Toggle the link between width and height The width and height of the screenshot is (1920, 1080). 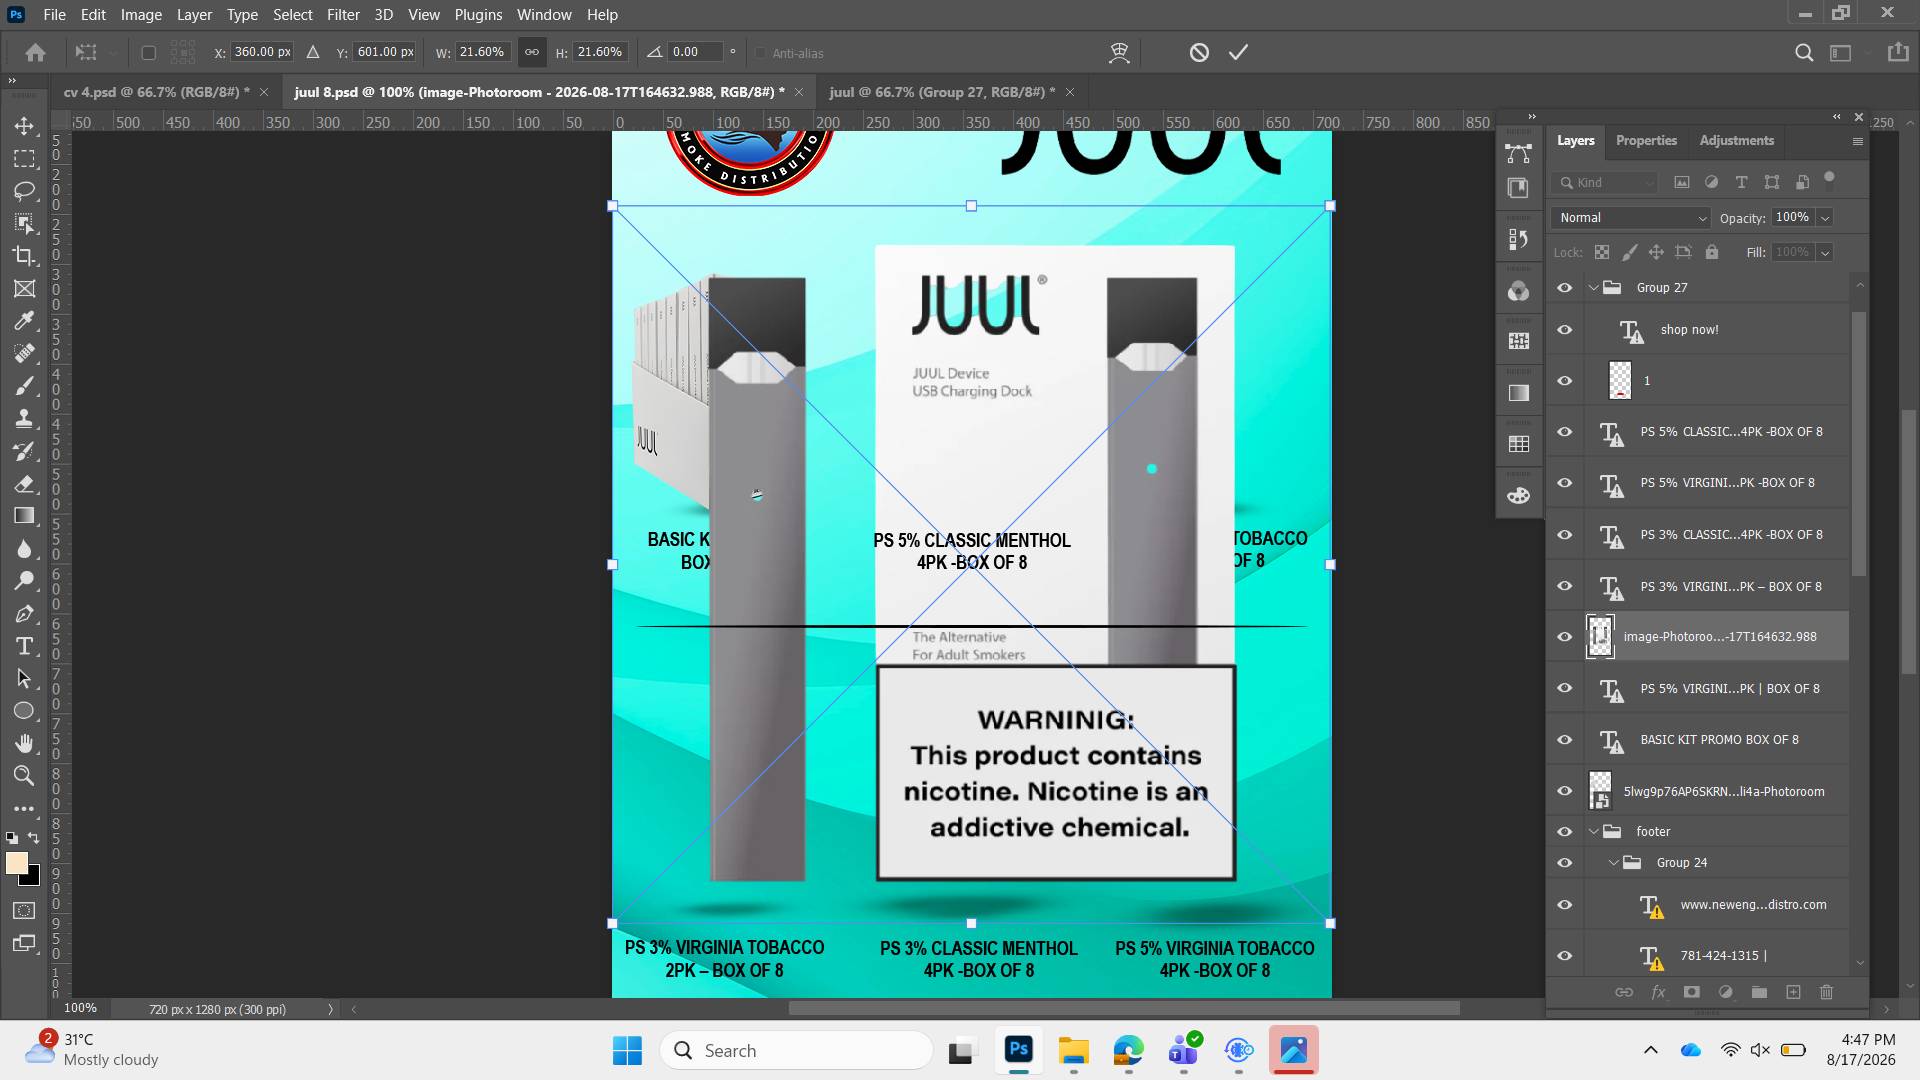click(x=532, y=52)
